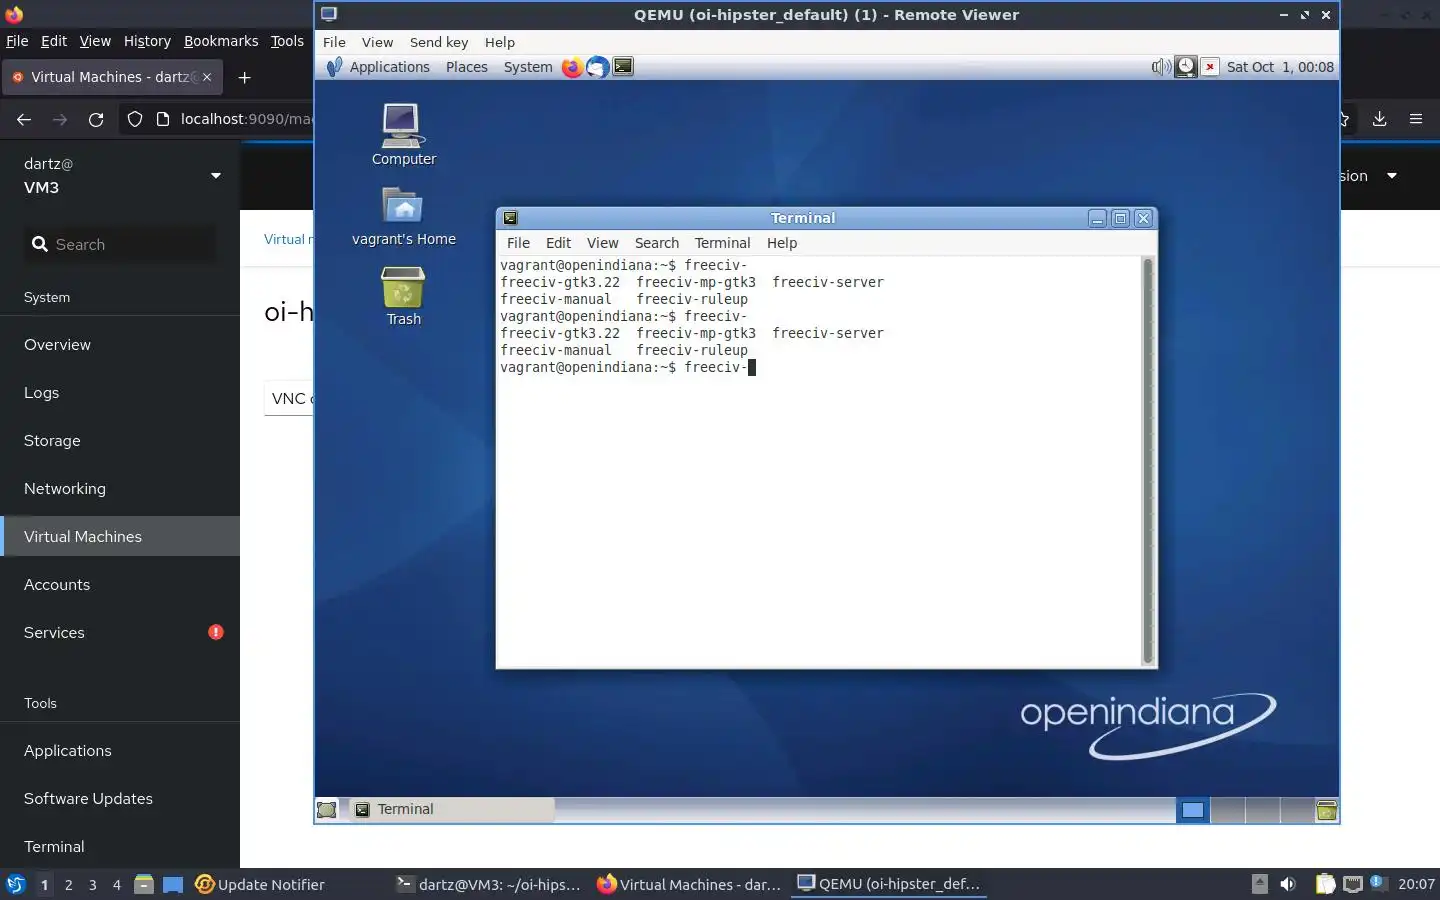This screenshot has width=1440, height=900.
Task: Open guest Applications menu
Action: click(x=389, y=67)
